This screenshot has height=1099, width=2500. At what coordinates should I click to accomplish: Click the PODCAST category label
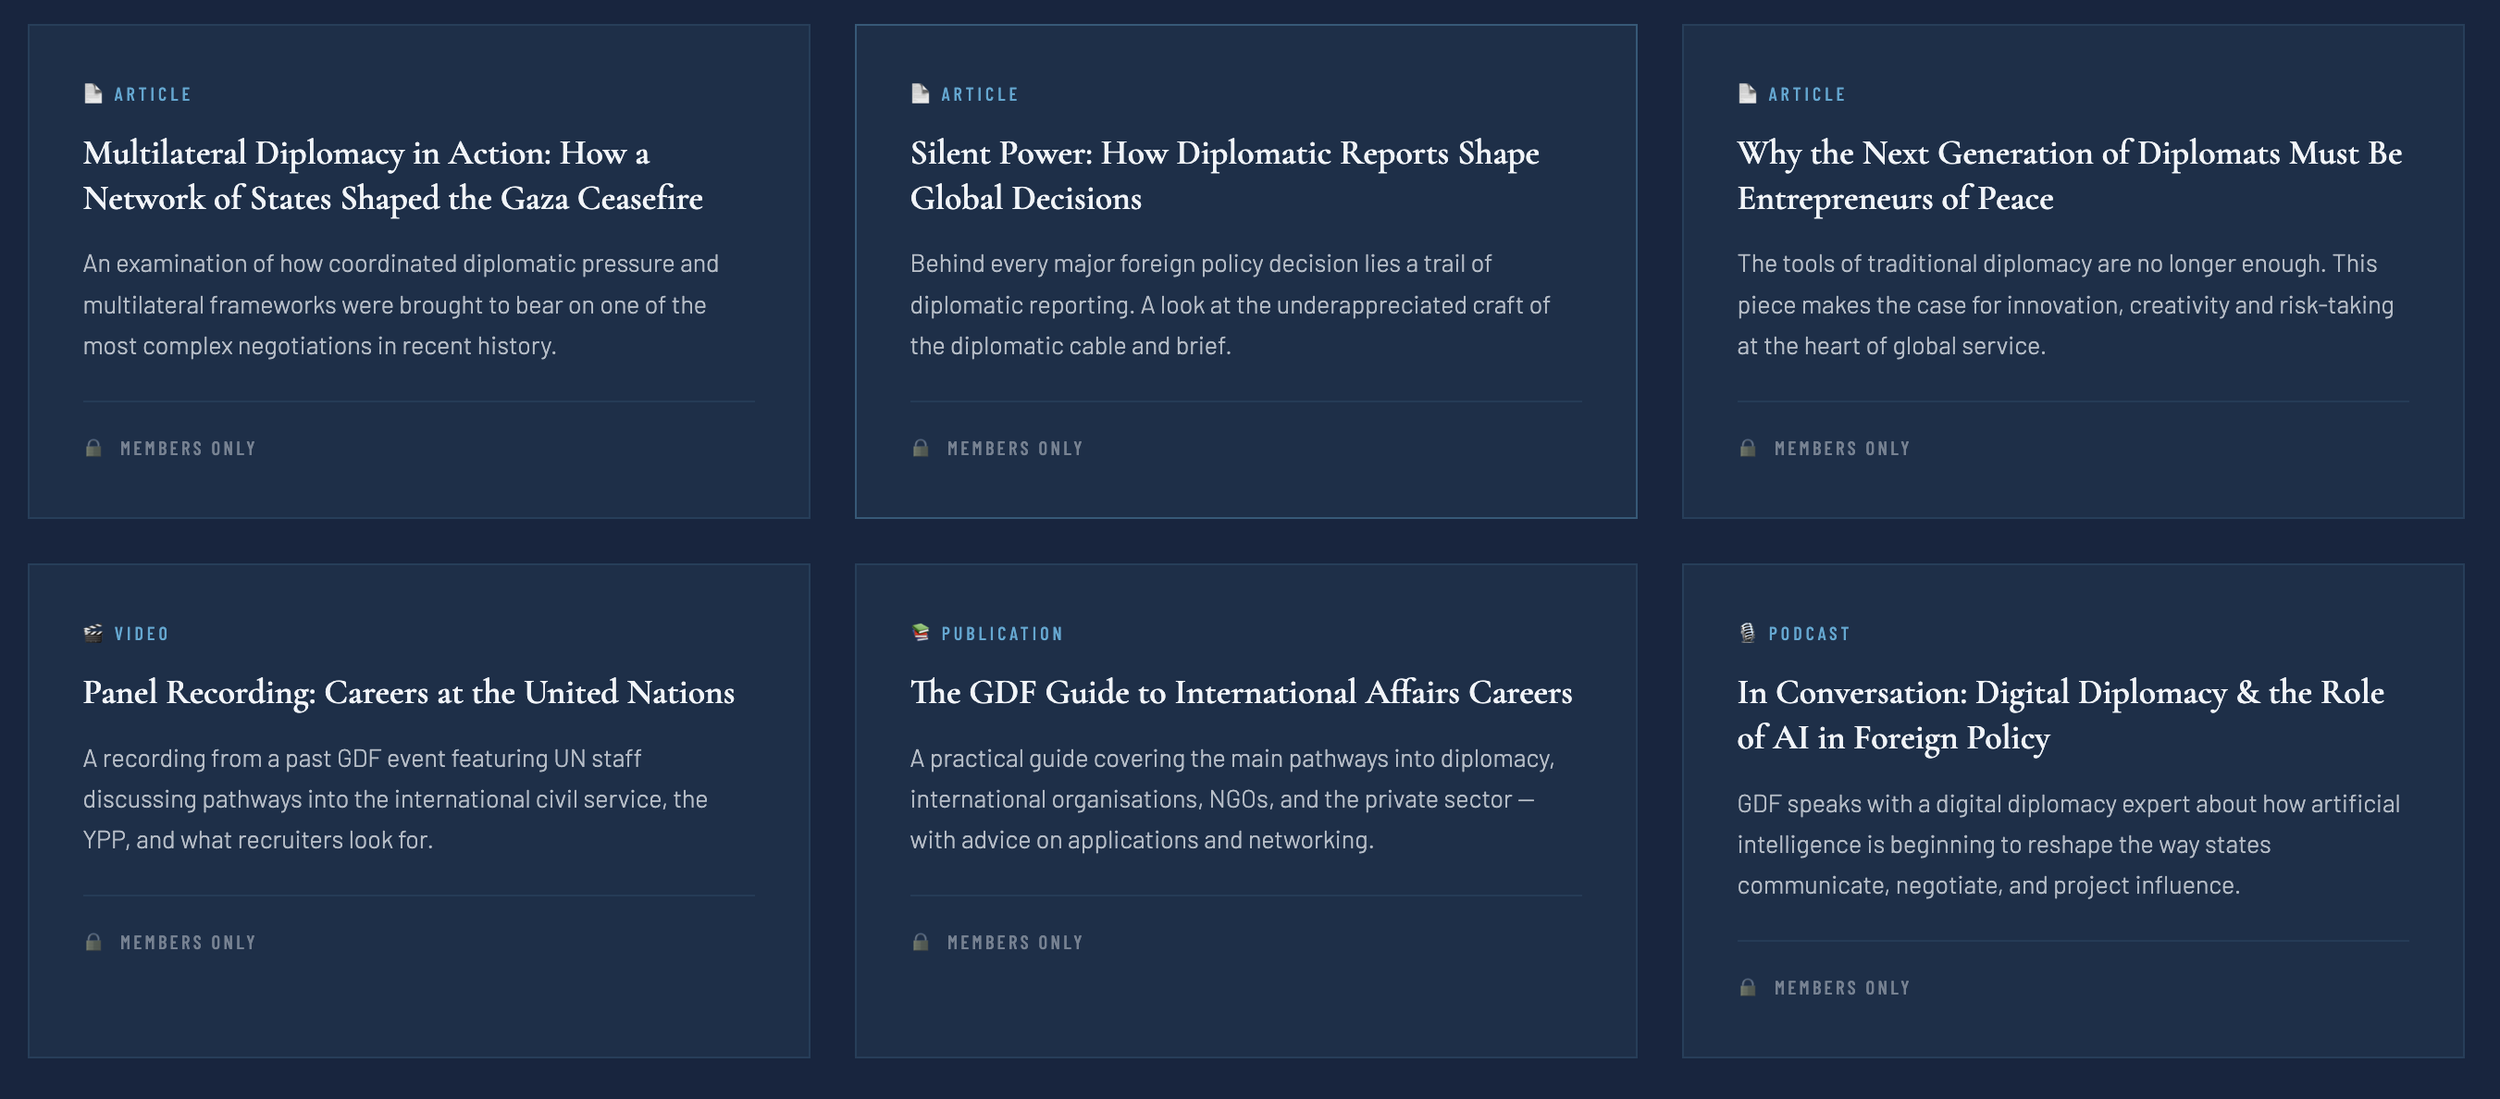point(1808,633)
